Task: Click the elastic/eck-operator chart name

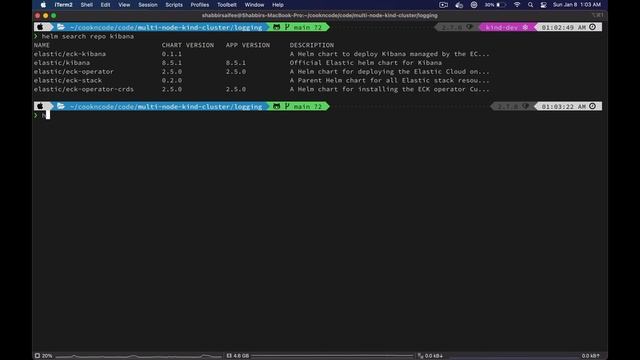Action: click(74, 71)
